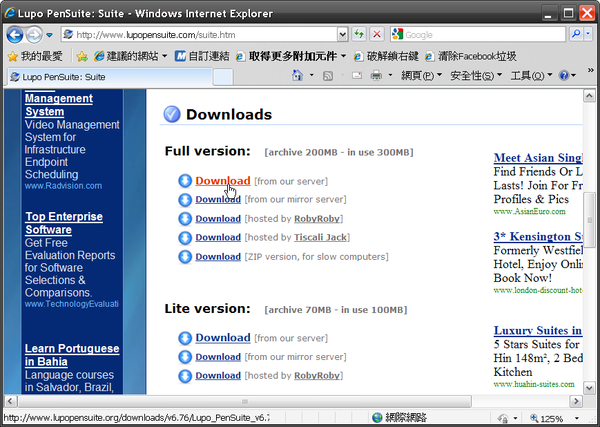The width and height of the screenshot is (600, 427).
Task: Click the RSS feeds icon
Action: pos(328,76)
